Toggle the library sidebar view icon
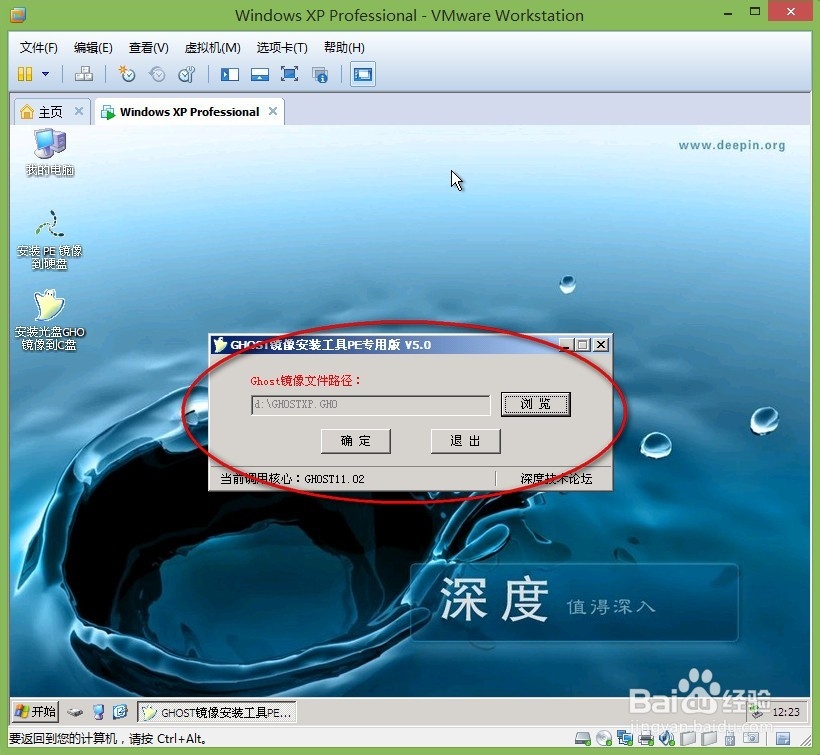The width and height of the screenshot is (820, 755). point(230,74)
